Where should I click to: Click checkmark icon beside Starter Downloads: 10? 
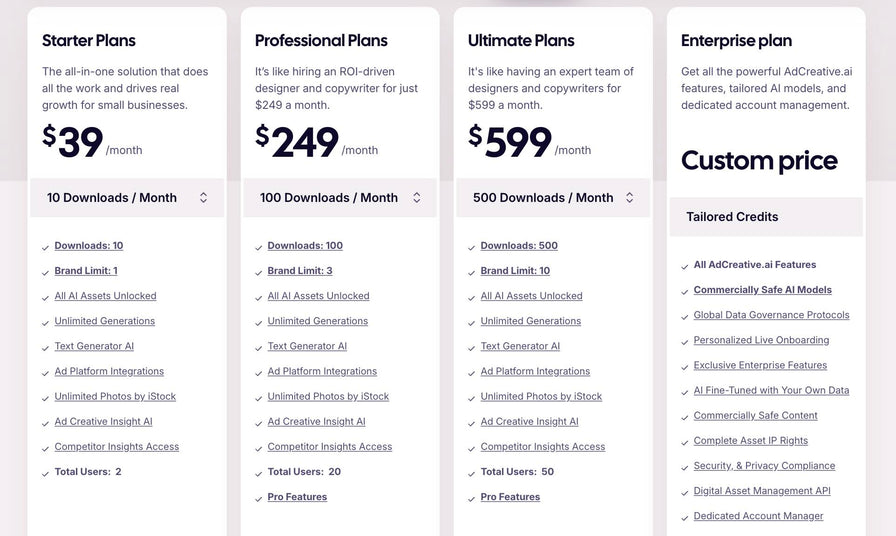(46, 247)
